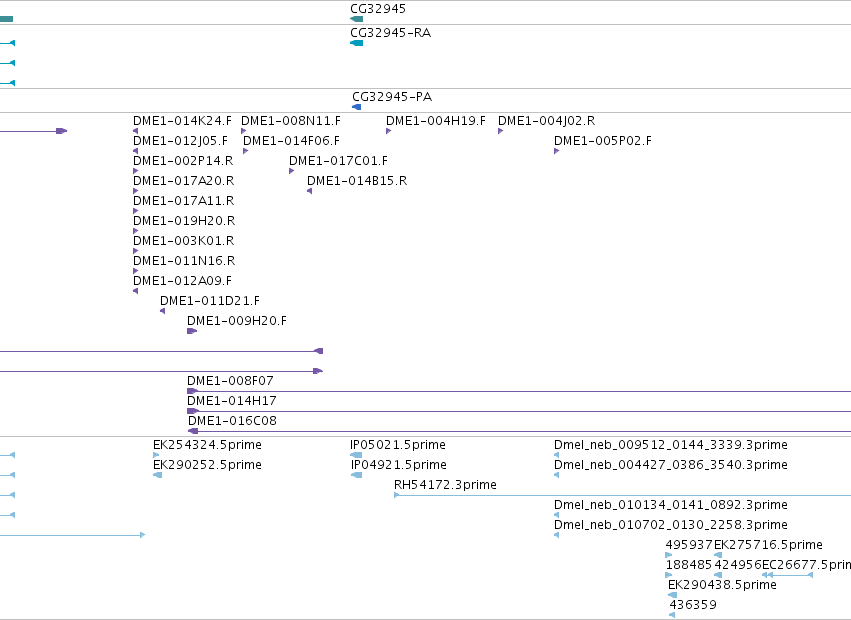Select the DME1-009H20.F purple block glyph
This screenshot has height=620, width=851.
tap(192, 331)
